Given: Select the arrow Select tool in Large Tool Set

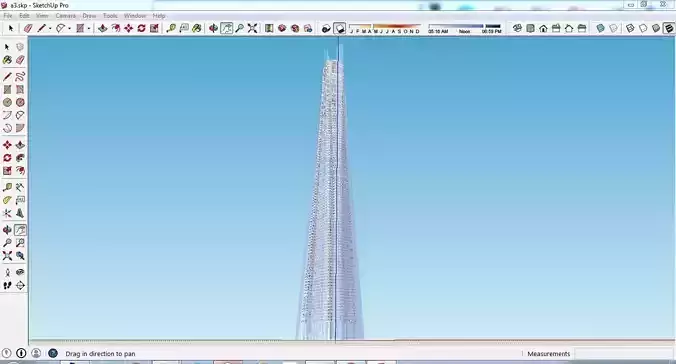Looking at the screenshot, I should coord(7,47).
